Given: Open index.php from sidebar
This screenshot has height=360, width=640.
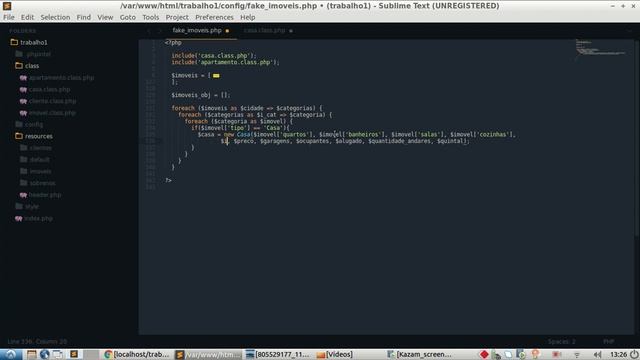Looking at the screenshot, I should coord(38,218).
